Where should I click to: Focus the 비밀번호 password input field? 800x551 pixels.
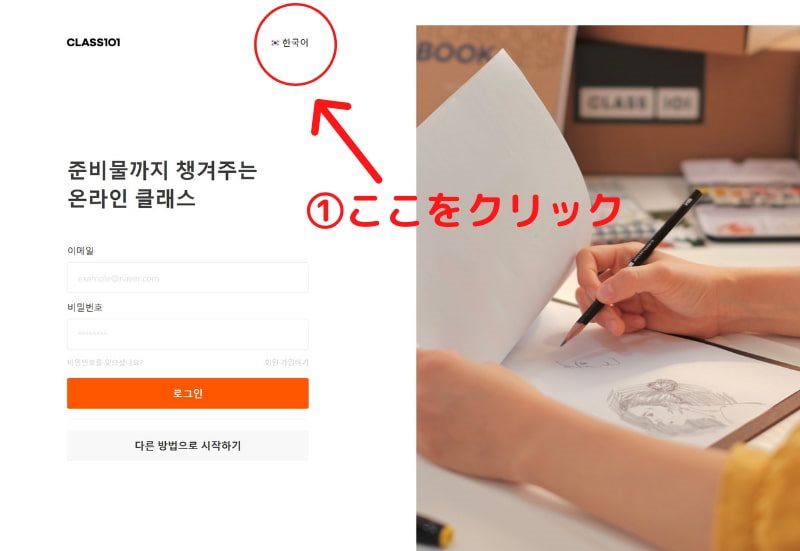188,334
